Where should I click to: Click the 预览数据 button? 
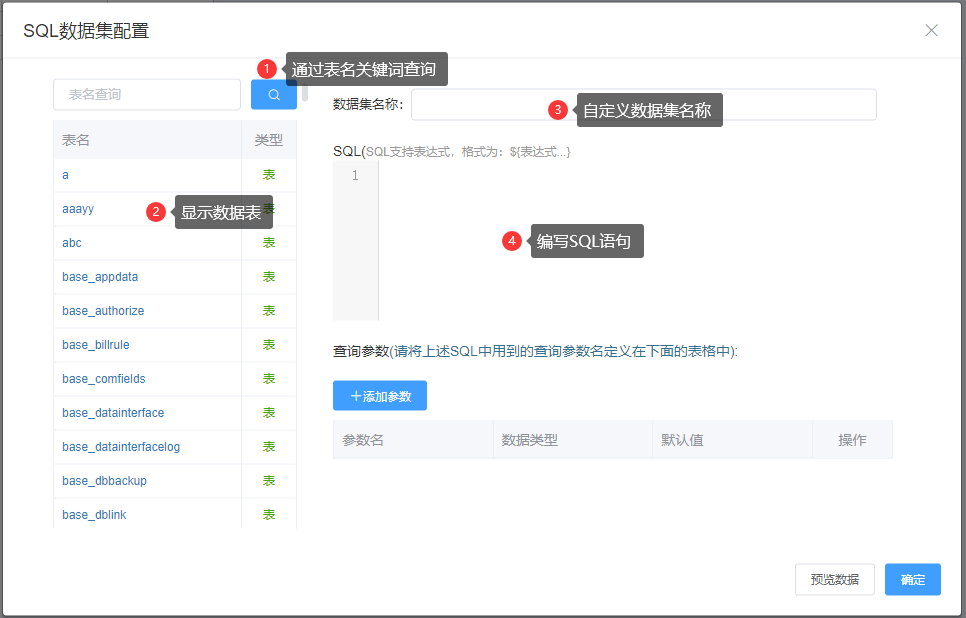(x=834, y=579)
